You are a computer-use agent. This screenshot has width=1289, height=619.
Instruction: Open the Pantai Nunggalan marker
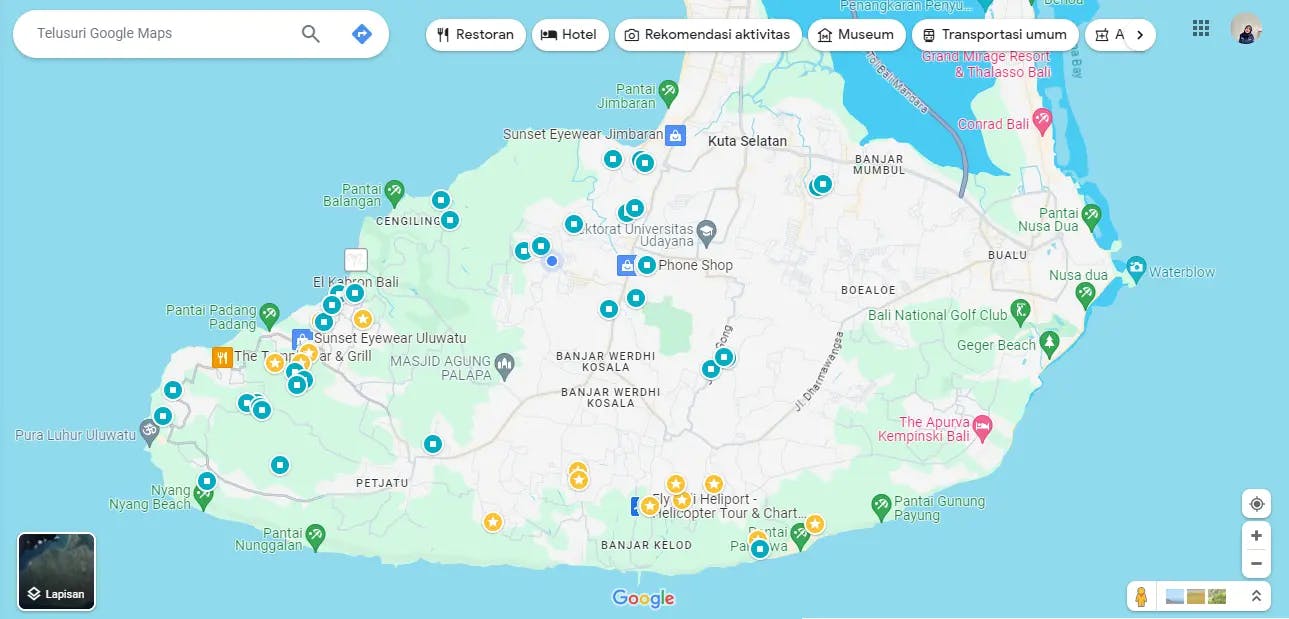click(315, 536)
